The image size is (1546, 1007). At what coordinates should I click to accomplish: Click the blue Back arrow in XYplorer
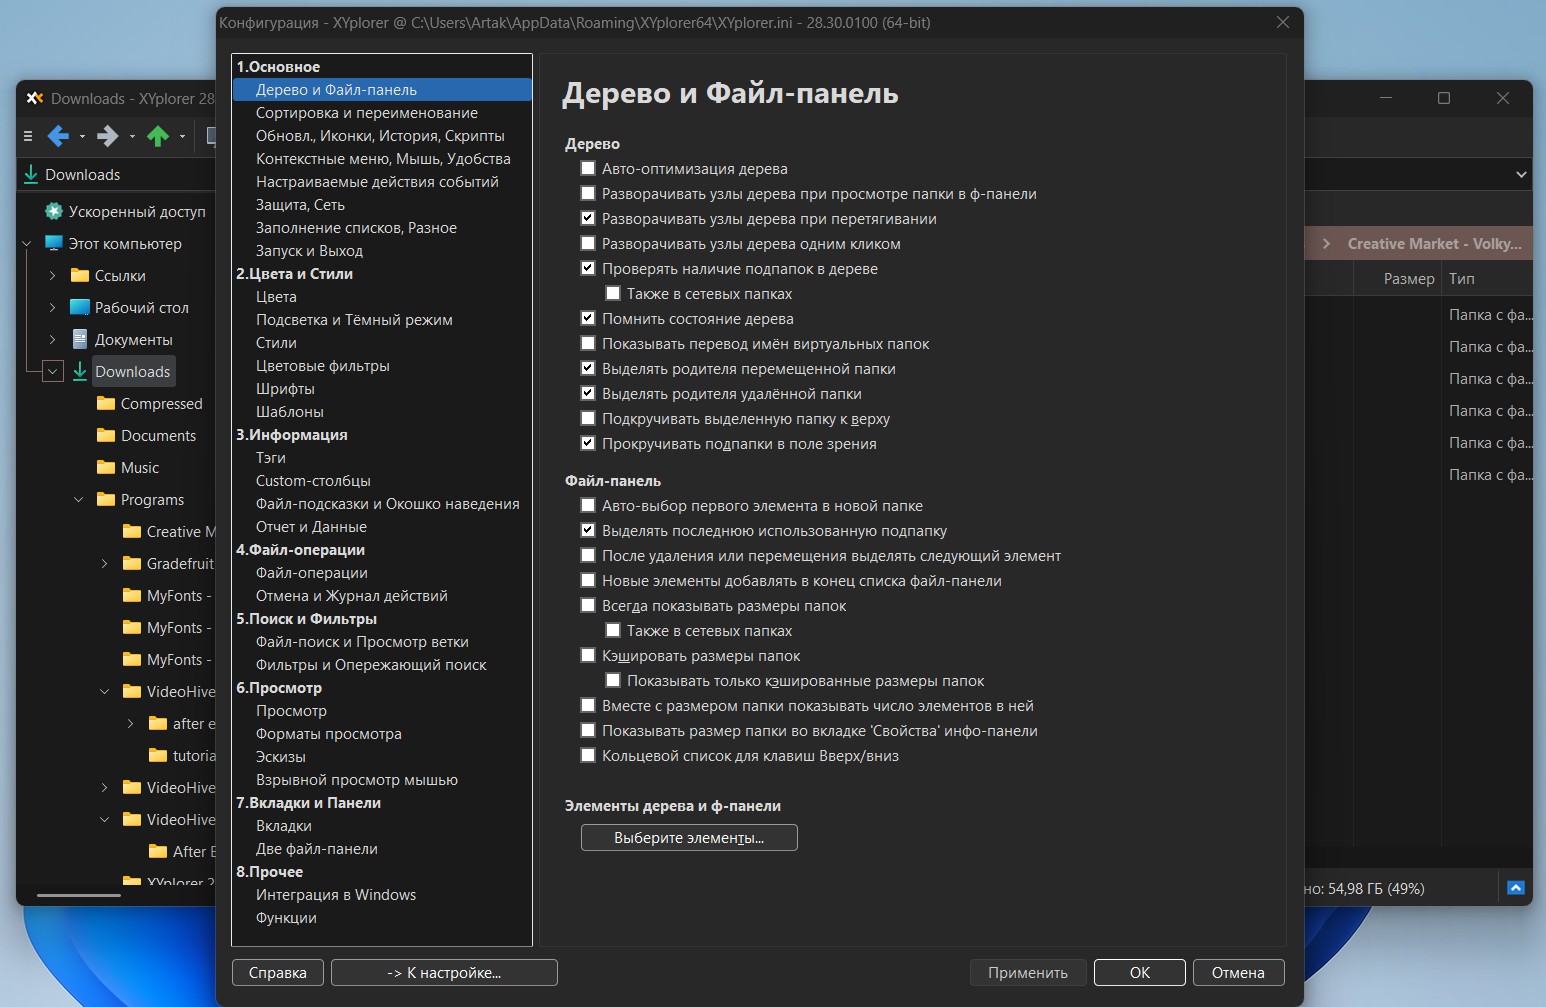(x=58, y=136)
